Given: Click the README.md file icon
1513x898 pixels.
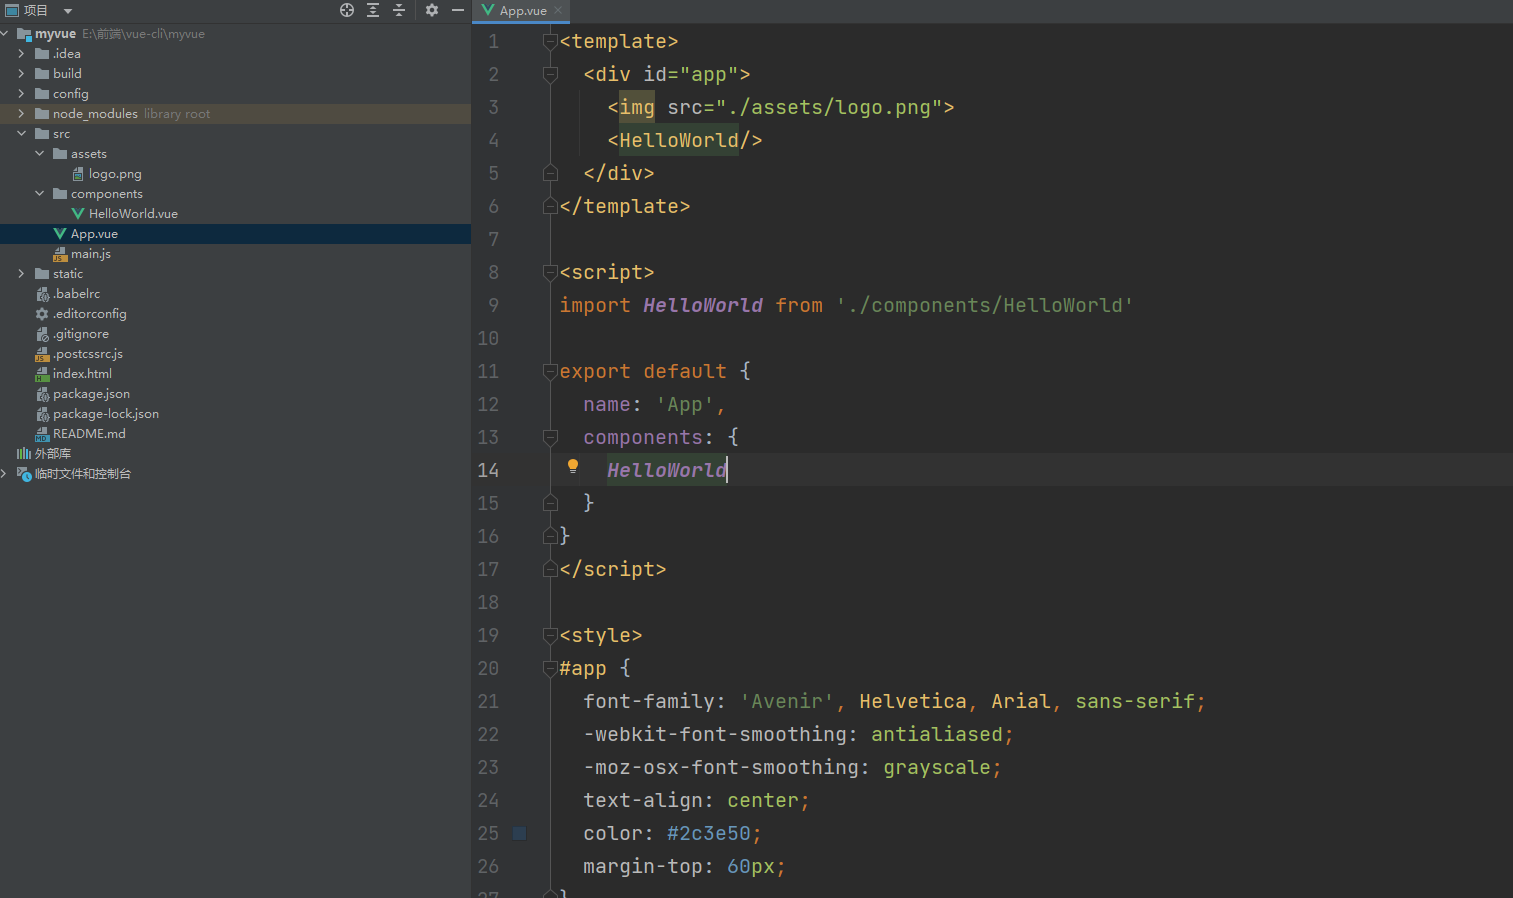Looking at the screenshot, I should point(42,434).
